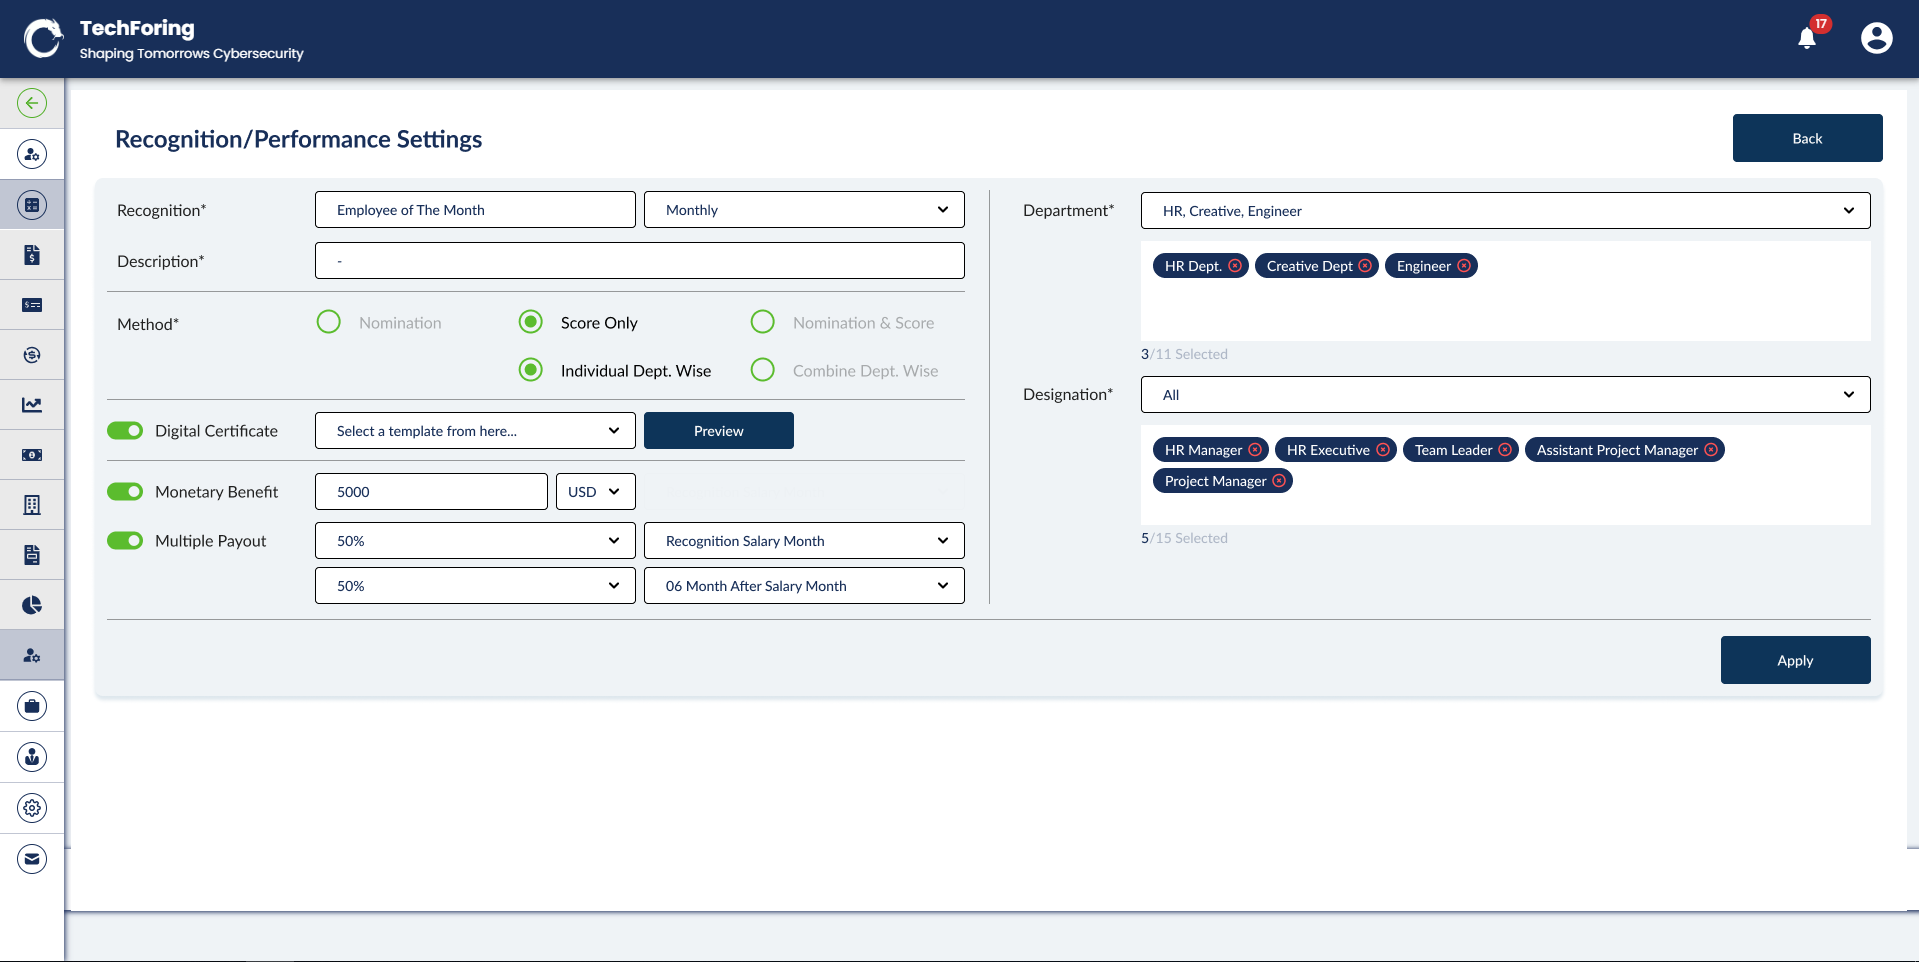Click the Description input field

[x=640, y=261]
